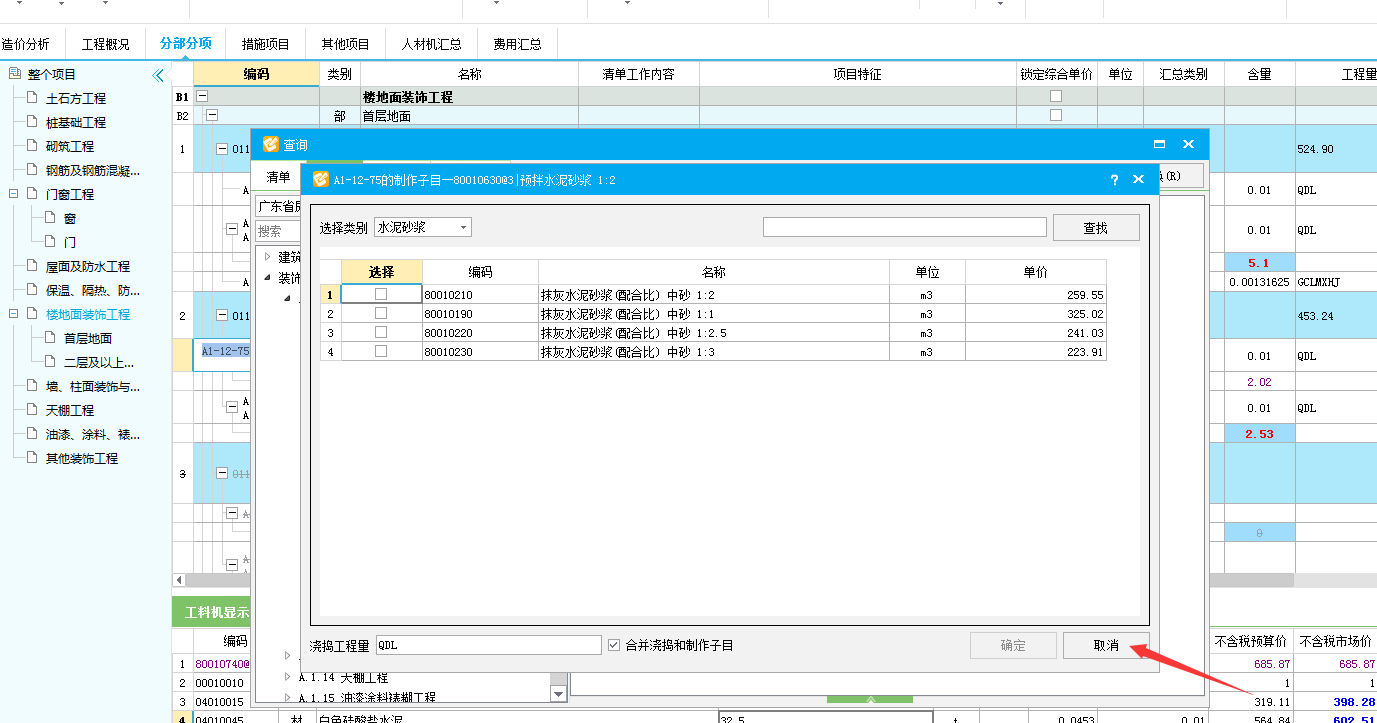1377x723 pixels.
Task: Collapse item 2 row starting with 011
Action: 222,316
